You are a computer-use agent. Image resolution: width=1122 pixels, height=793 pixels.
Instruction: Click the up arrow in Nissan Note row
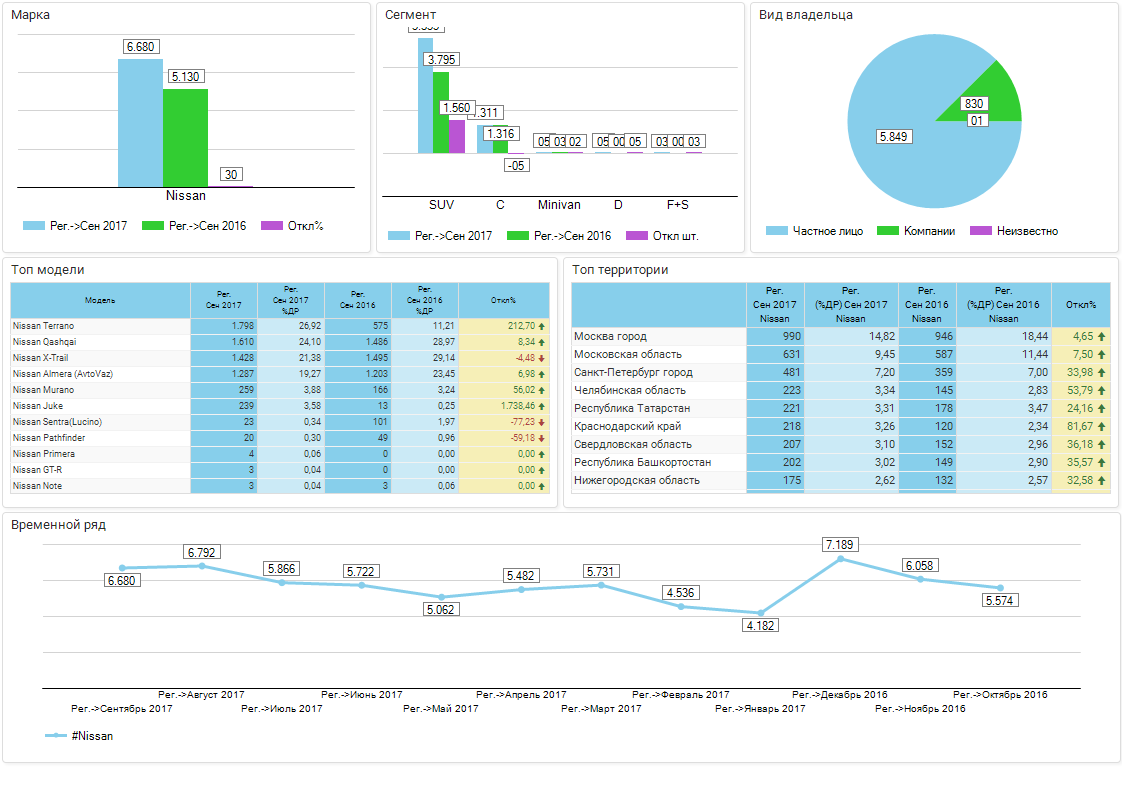(x=542, y=487)
